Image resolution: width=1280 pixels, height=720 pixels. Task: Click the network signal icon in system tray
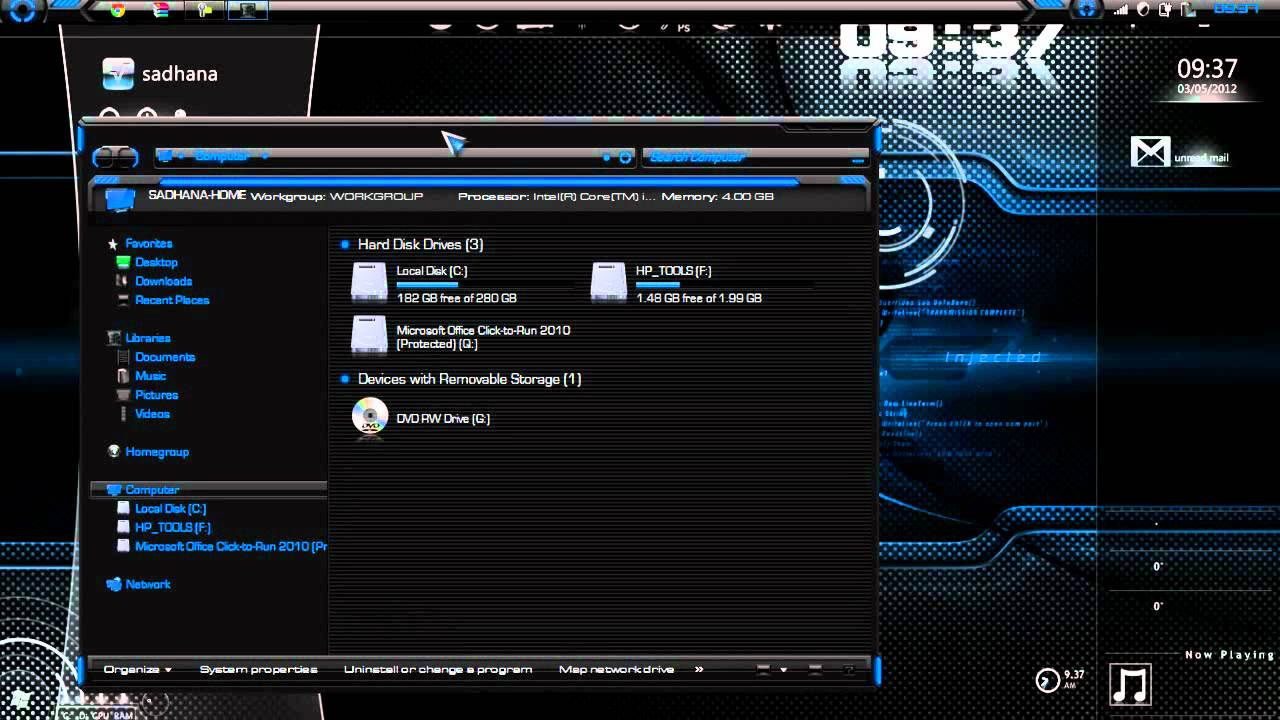point(1120,10)
